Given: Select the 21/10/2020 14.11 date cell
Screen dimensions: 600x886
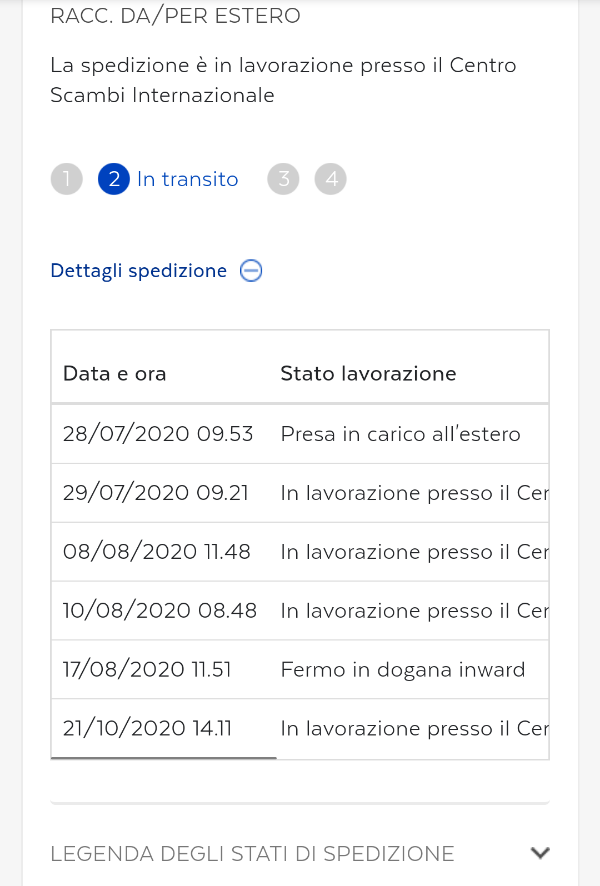Looking at the screenshot, I should coord(148,729).
